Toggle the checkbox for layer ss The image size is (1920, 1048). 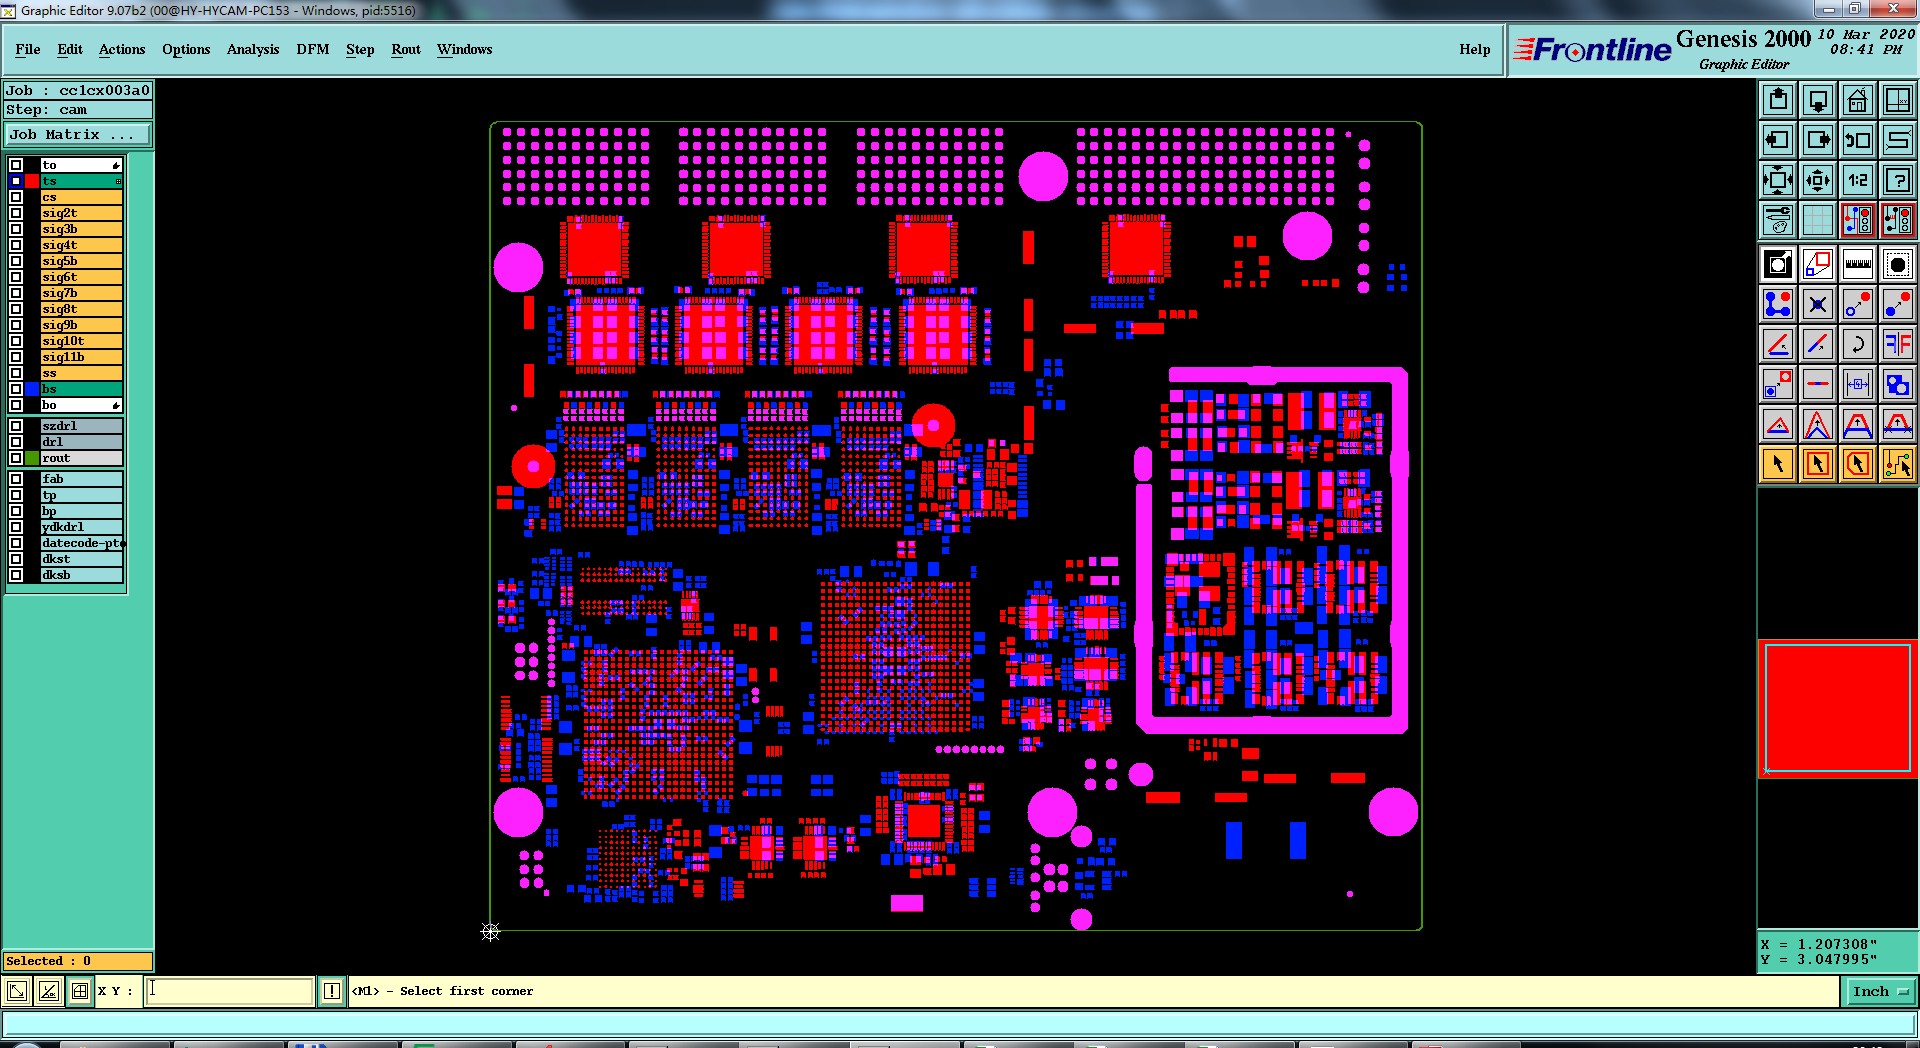tap(16, 373)
